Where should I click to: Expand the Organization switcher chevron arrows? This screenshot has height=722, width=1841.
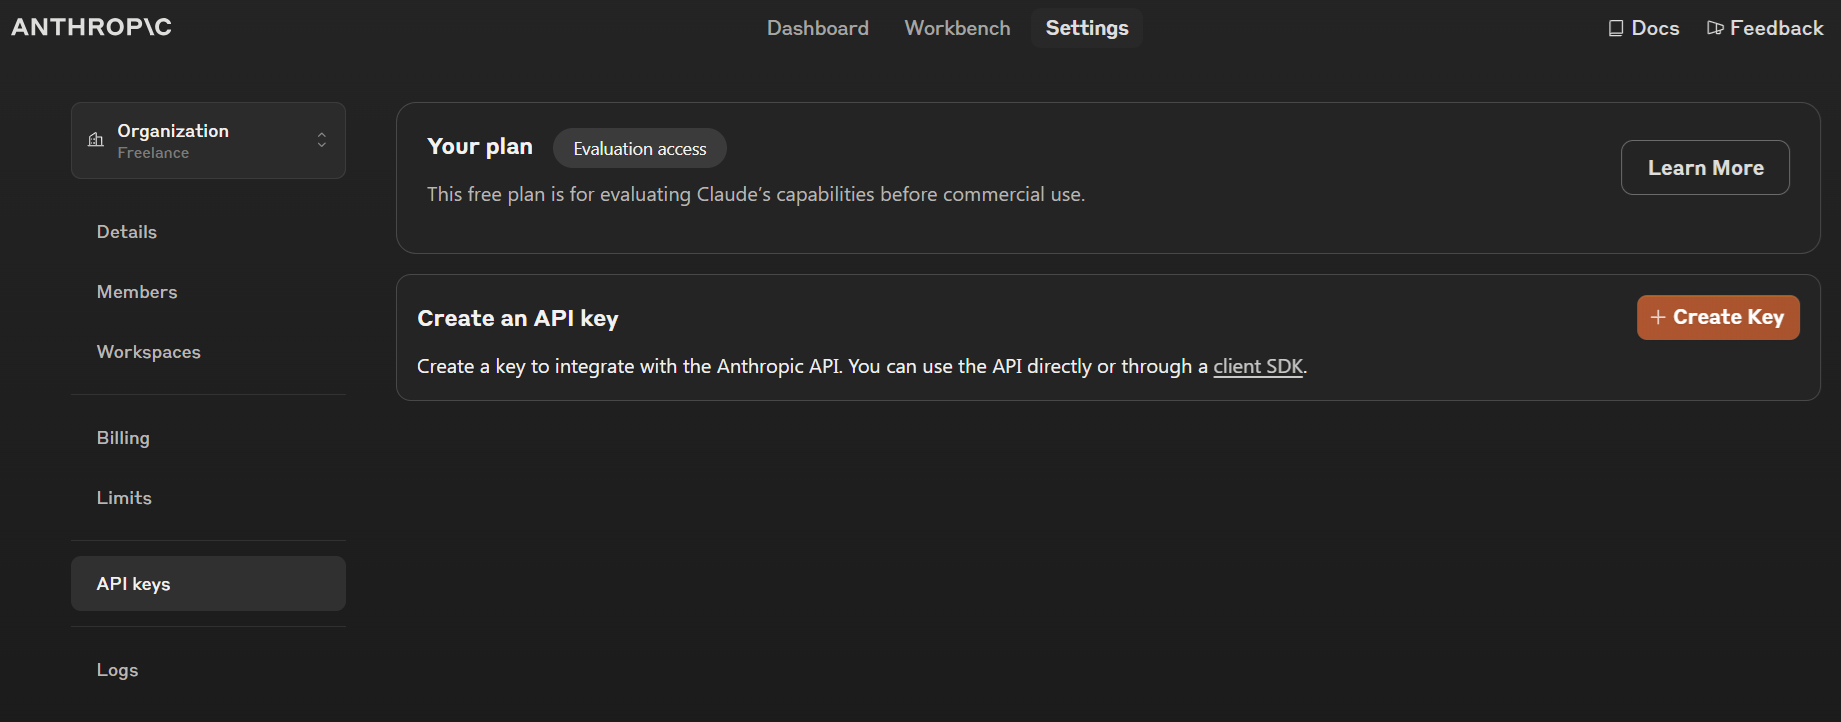pos(321,140)
